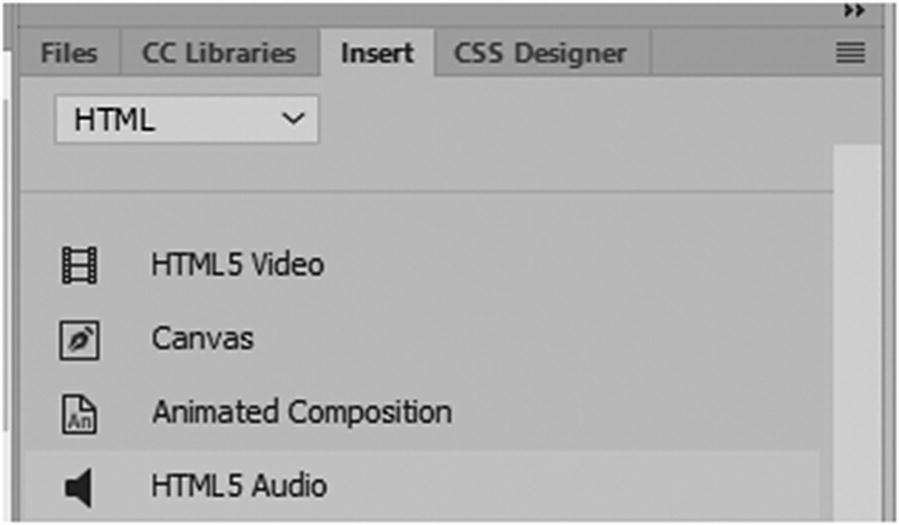Click the Canvas pen icon
The height and width of the screenshot is (525, 899).
tap(78, 340)
